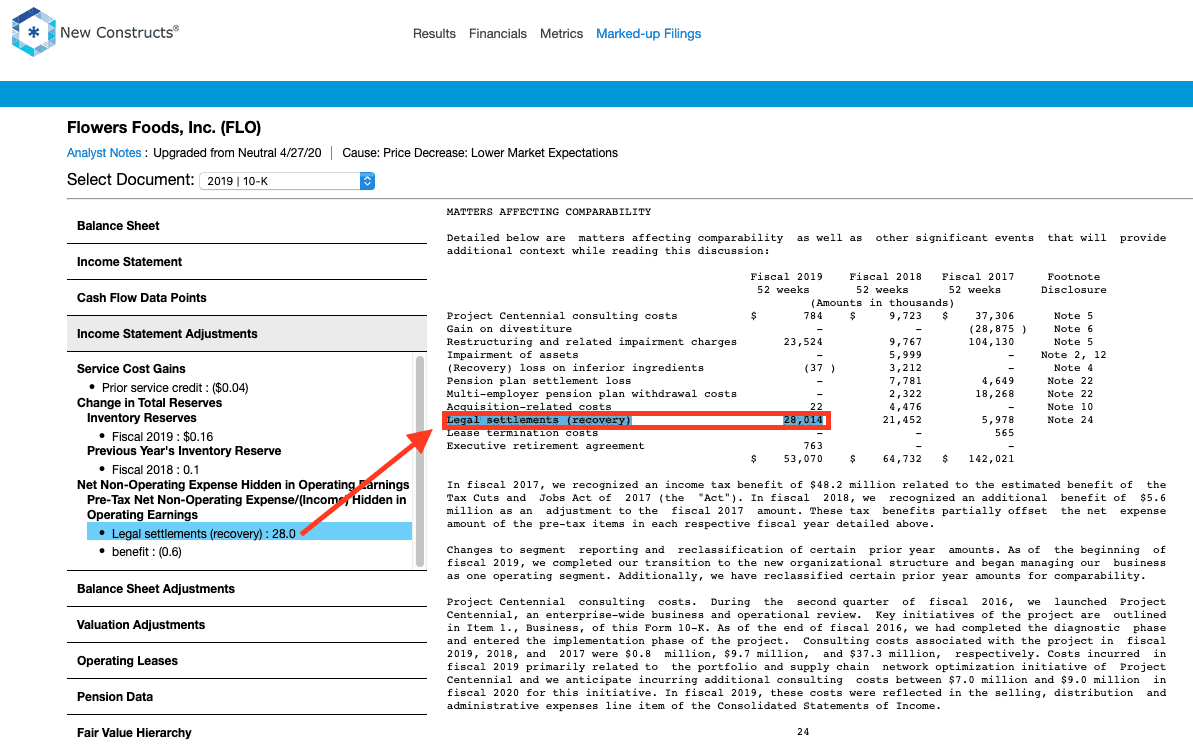Click the Footnote Disclosure column header
This screenshot has height=744, width=1193.
click(x=1074, y=283)
